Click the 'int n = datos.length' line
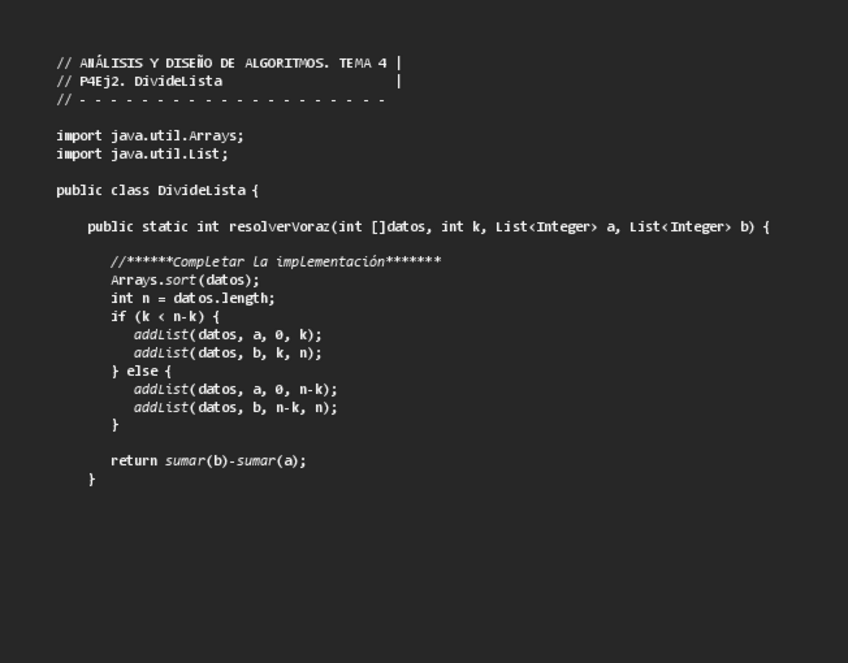Viewport: 848px width, 663px height. (192, 298)
